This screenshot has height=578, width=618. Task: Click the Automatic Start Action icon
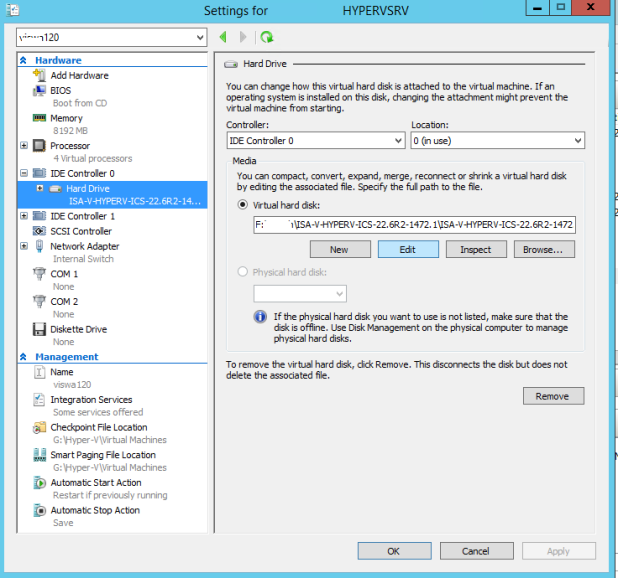39,482
